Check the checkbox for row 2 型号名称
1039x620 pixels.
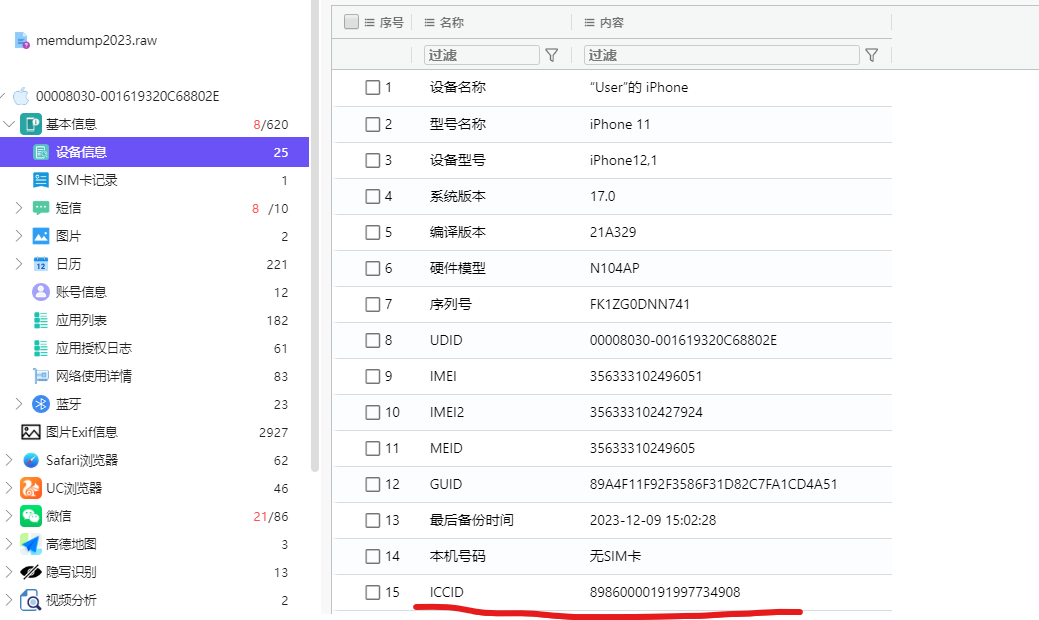(373, 125)
